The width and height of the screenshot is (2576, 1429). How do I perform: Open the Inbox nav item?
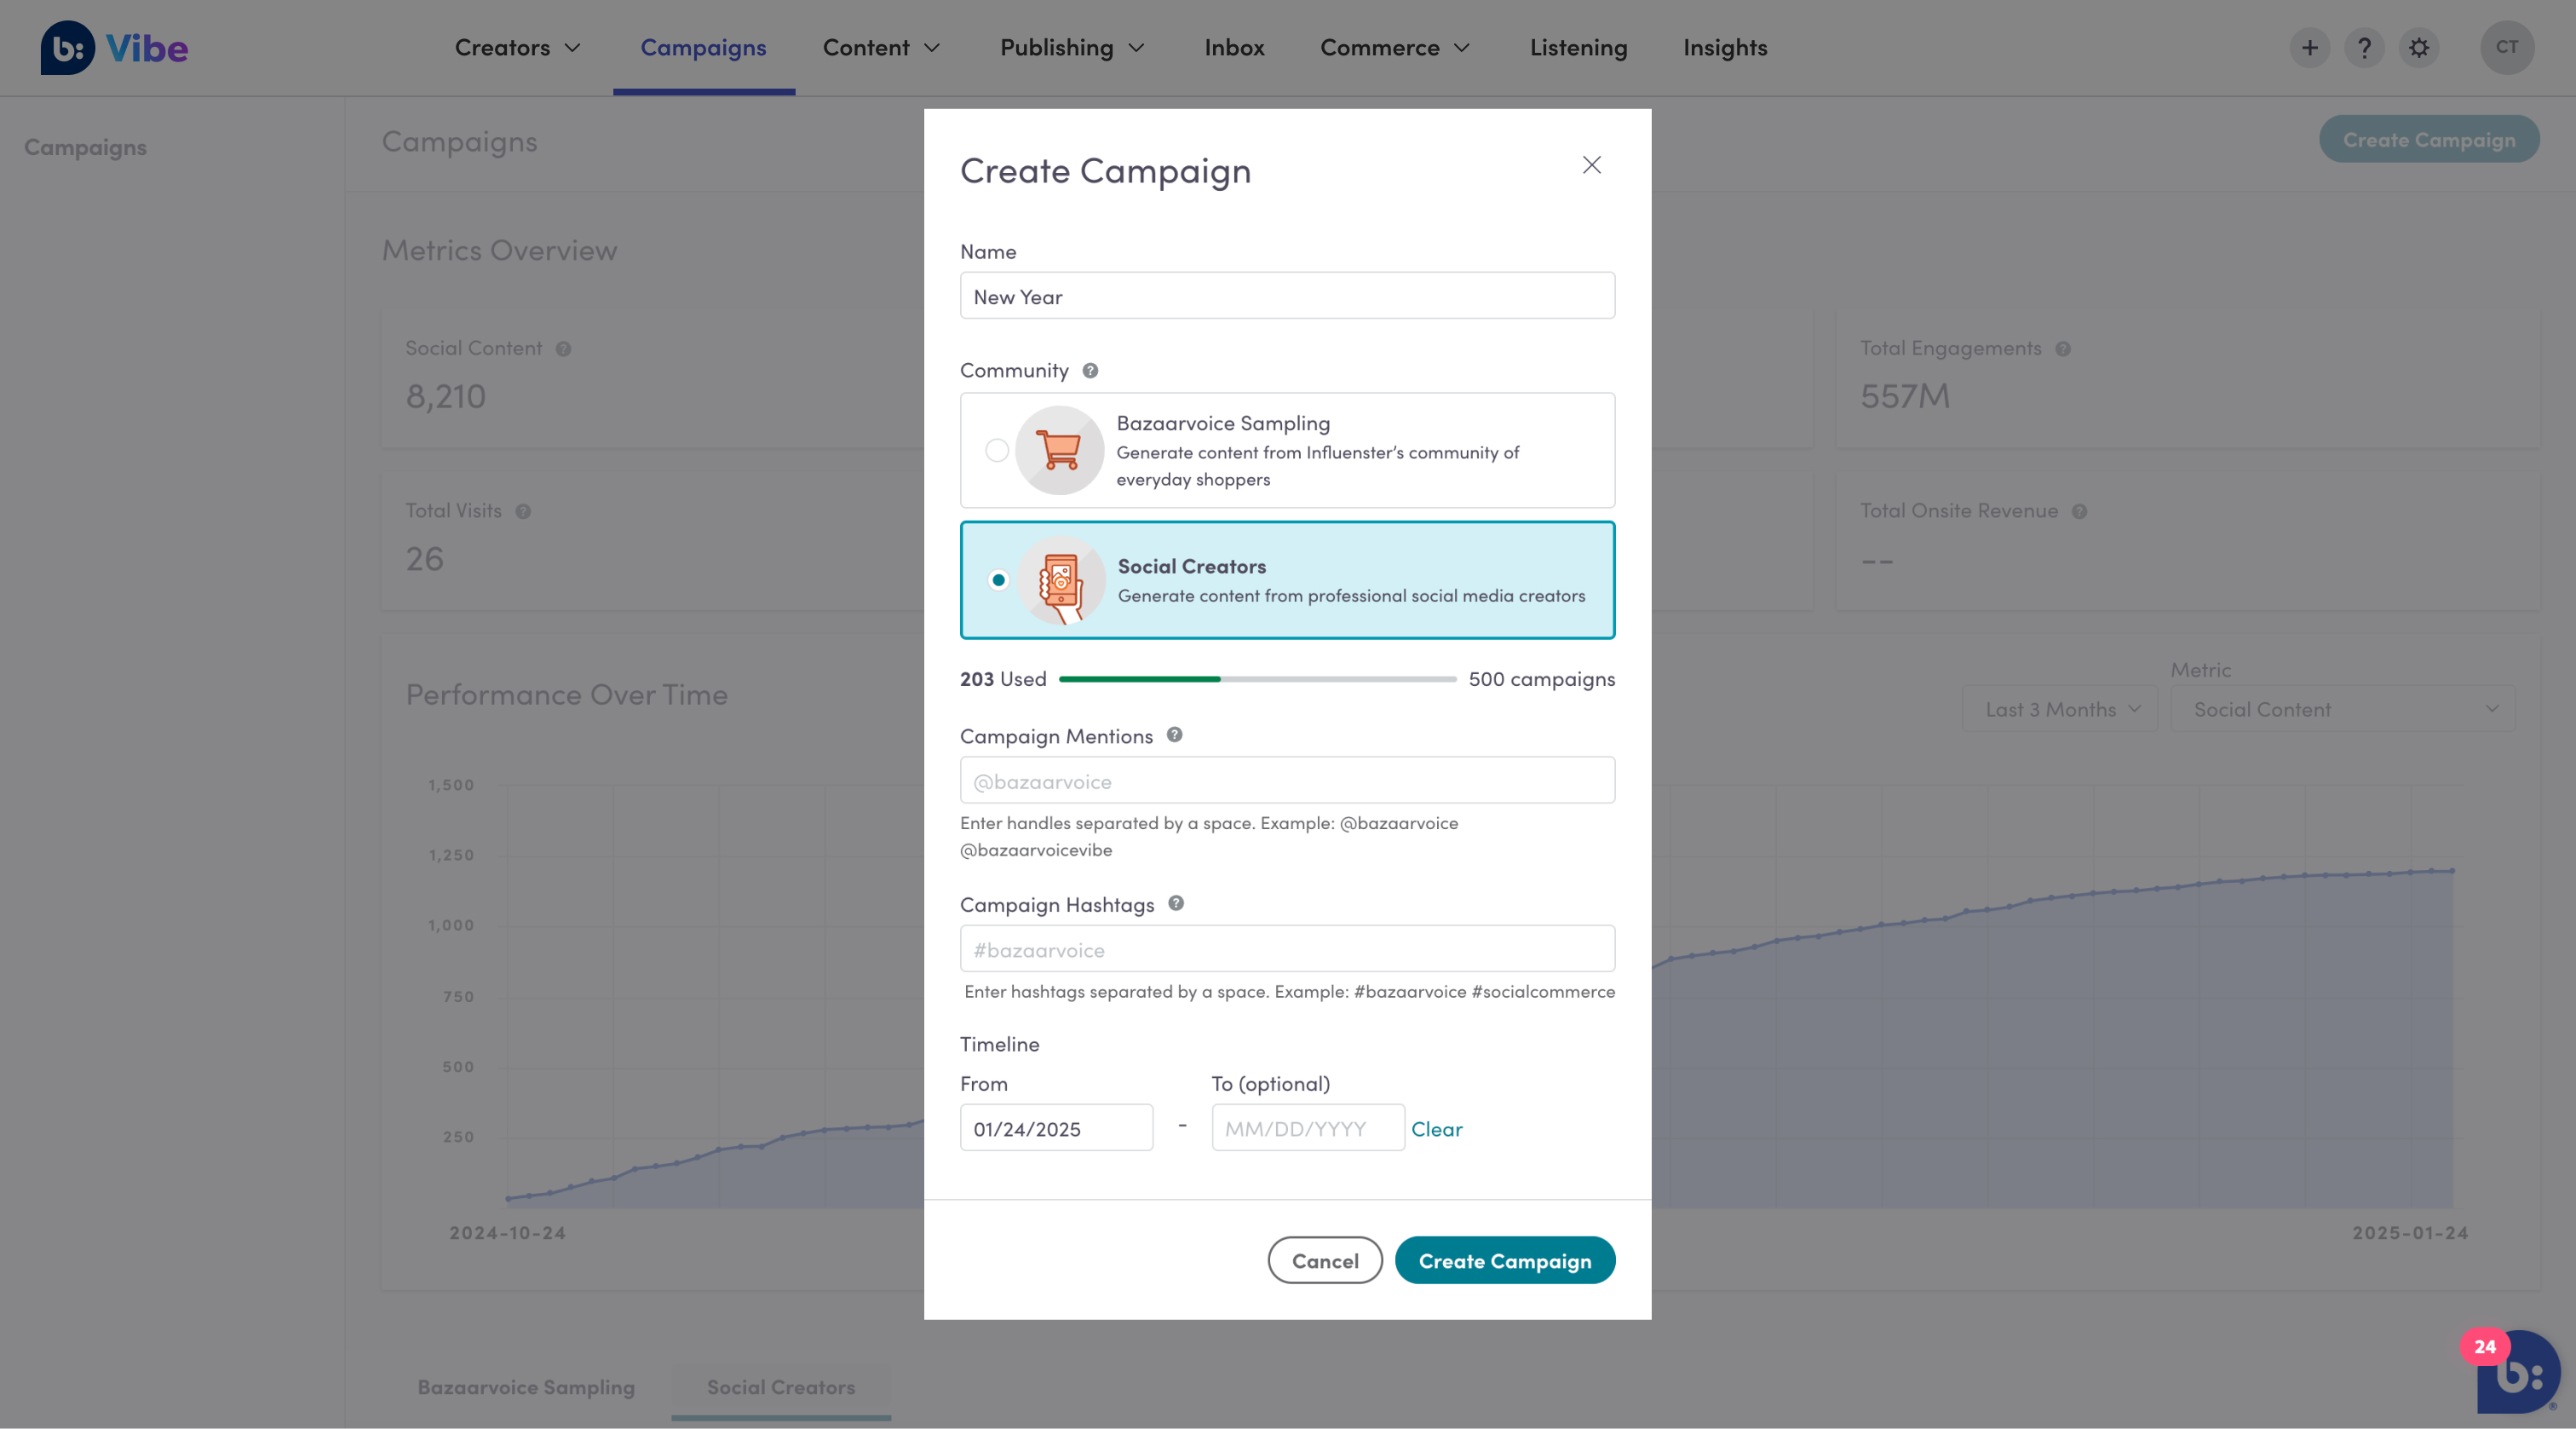click(x=1234, y=48)
